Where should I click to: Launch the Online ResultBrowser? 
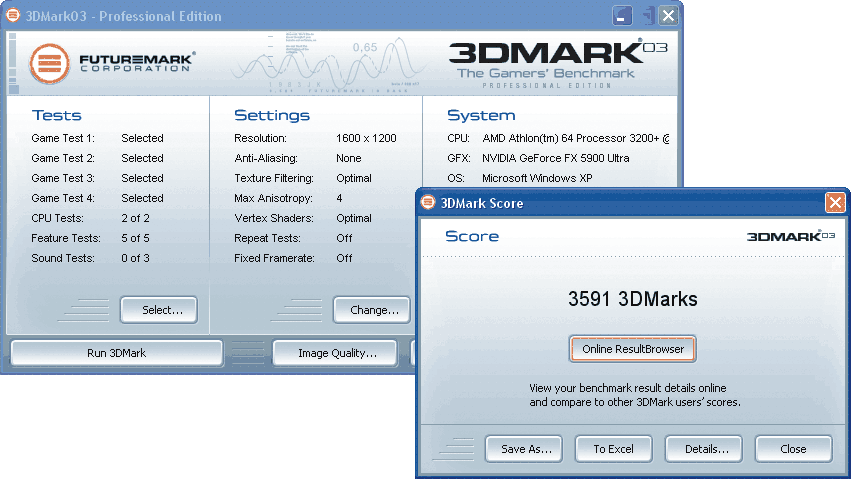click(633, 349)
